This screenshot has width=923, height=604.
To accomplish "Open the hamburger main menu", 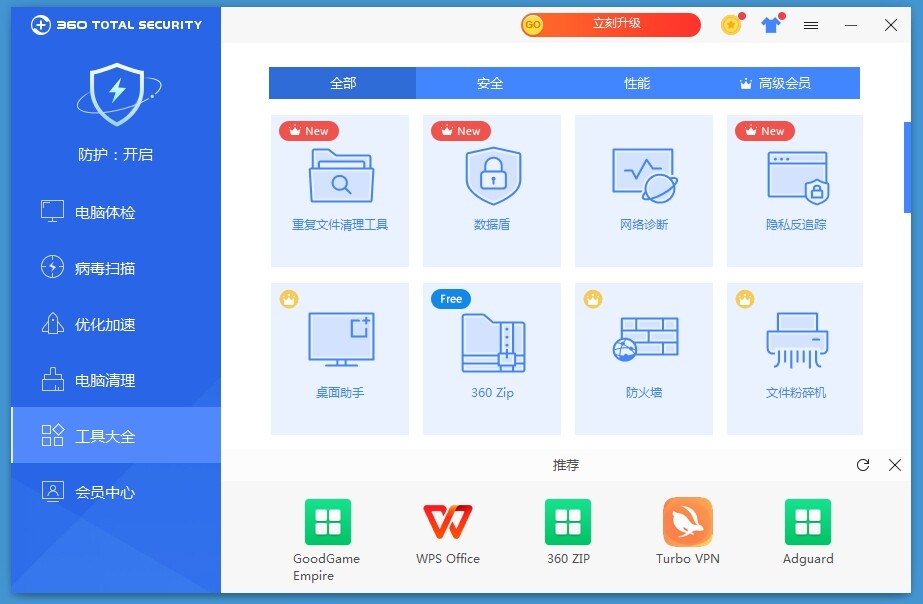I will (x=811, y=25).
